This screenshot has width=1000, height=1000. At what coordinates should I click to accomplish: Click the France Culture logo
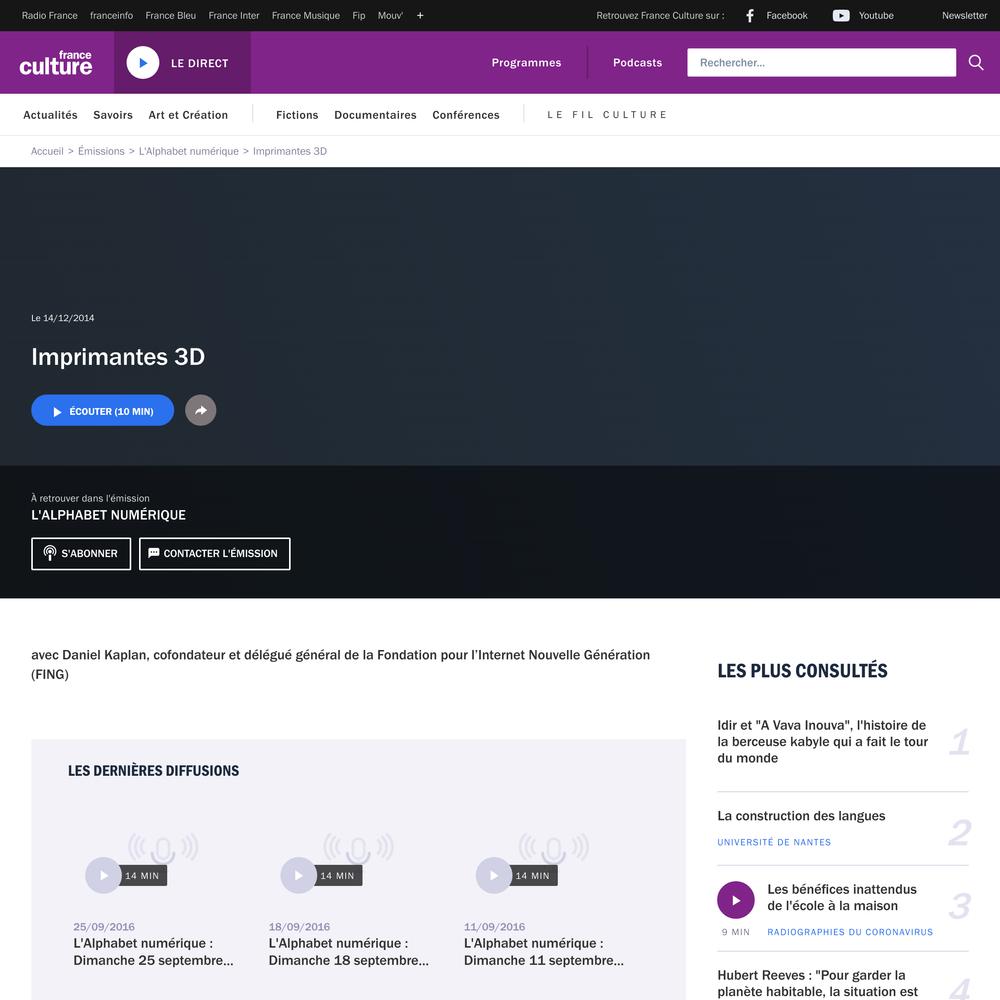click(56, 63)
